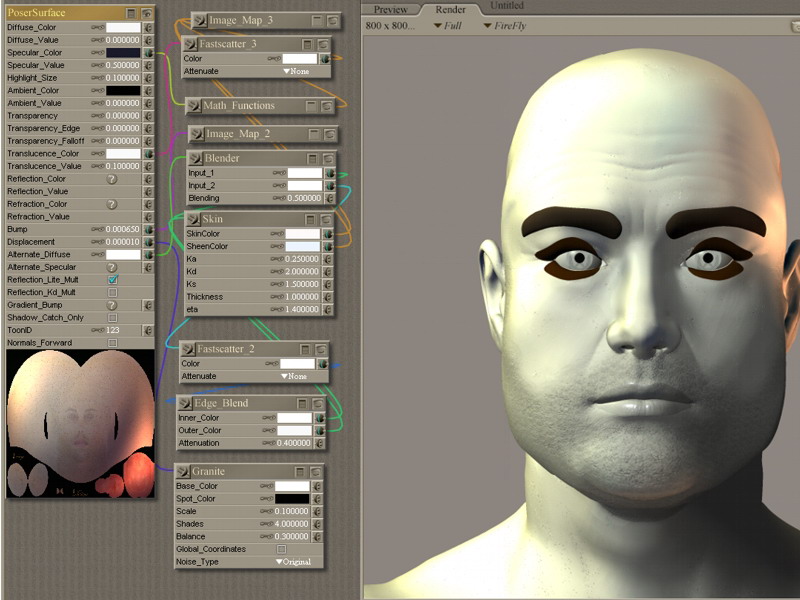Click the Skin node output icon

[x=193, y=219]
